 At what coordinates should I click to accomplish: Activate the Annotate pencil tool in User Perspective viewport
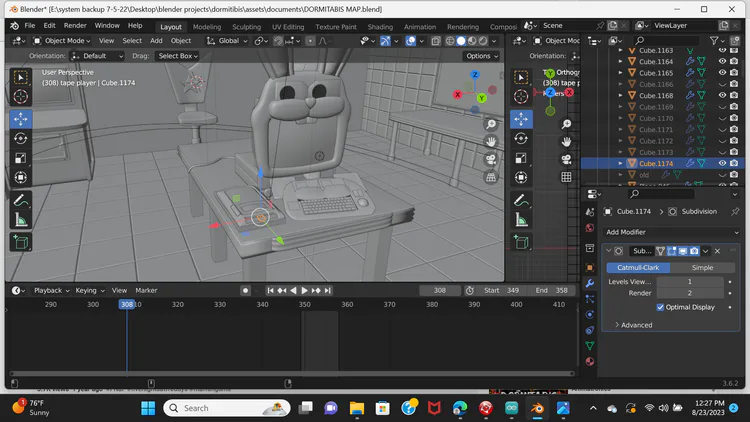tap(21, 200)
